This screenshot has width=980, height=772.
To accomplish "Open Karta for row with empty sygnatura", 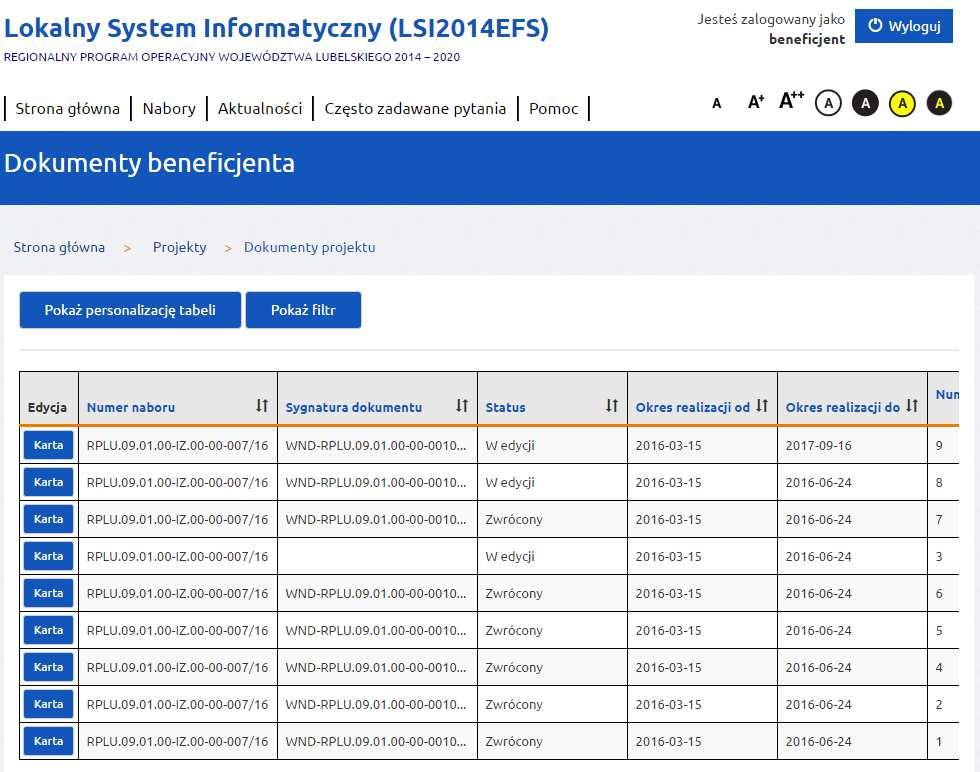I will 48,556.
